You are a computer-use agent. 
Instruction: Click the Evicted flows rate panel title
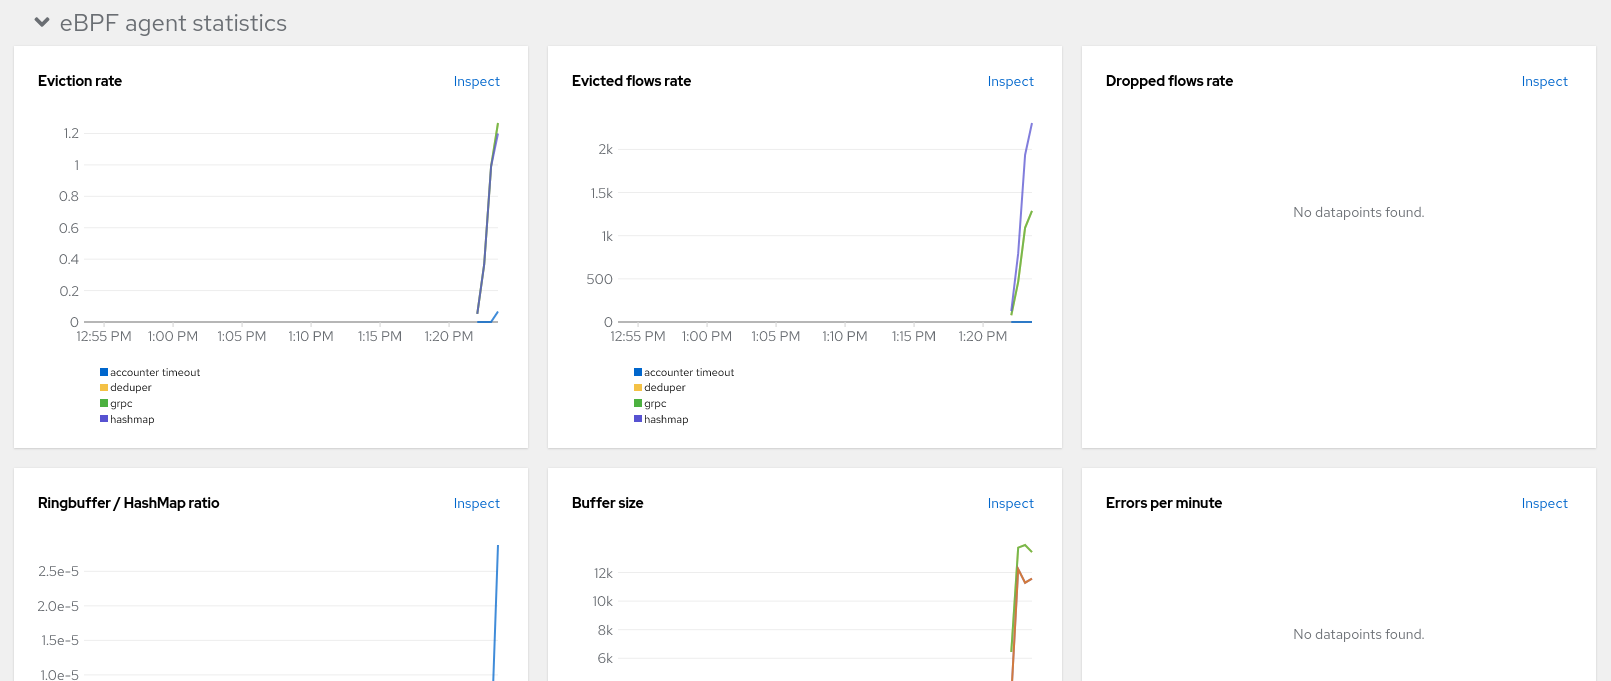pos(631,81)
